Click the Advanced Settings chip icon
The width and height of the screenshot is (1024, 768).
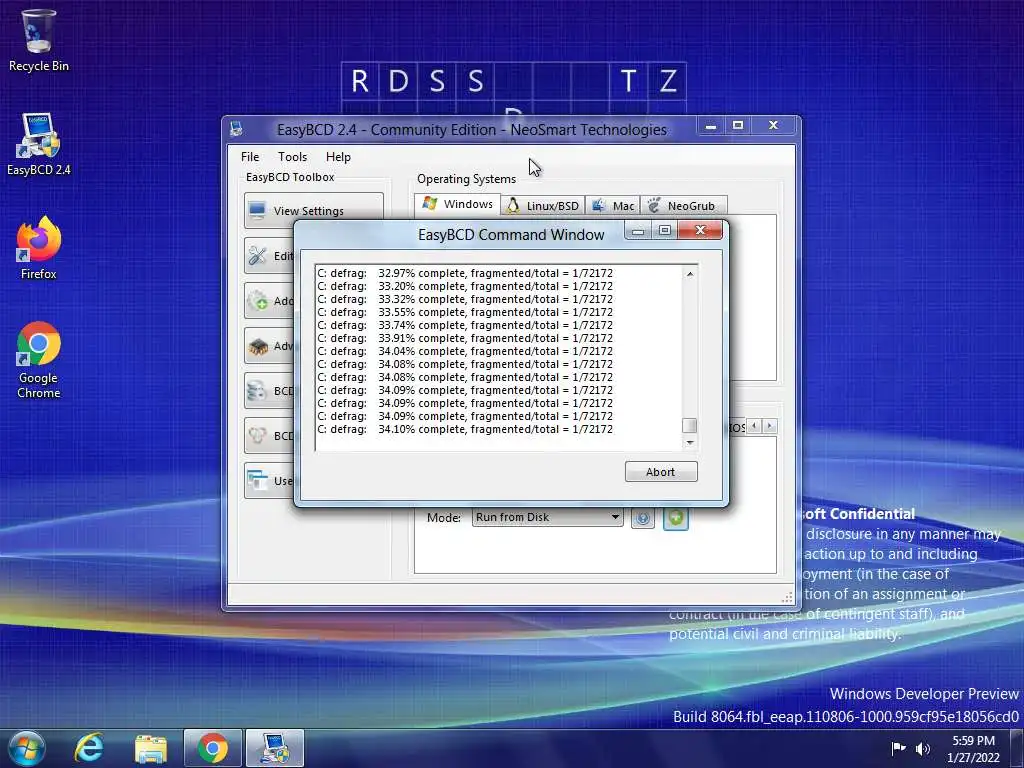pyautogui.click(x=258, y=345)
